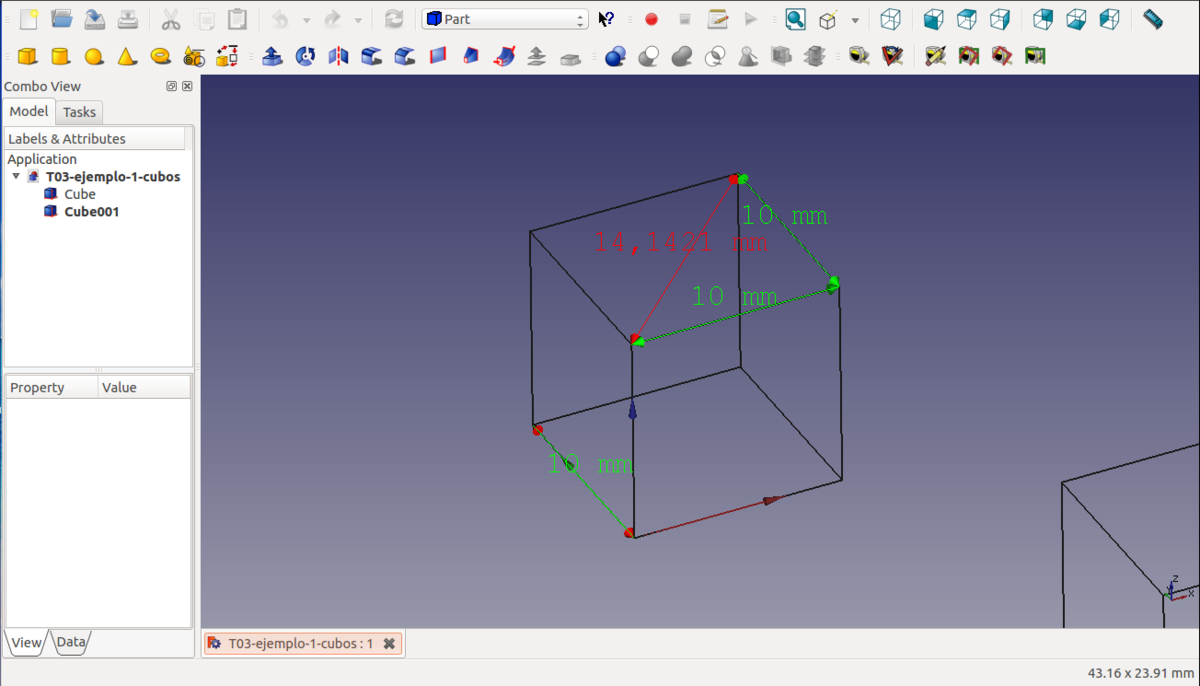The height and width of the screenshot is (686, 1200).
Task: Toggle 3D measurements display
Action: tap(1002, 56)
